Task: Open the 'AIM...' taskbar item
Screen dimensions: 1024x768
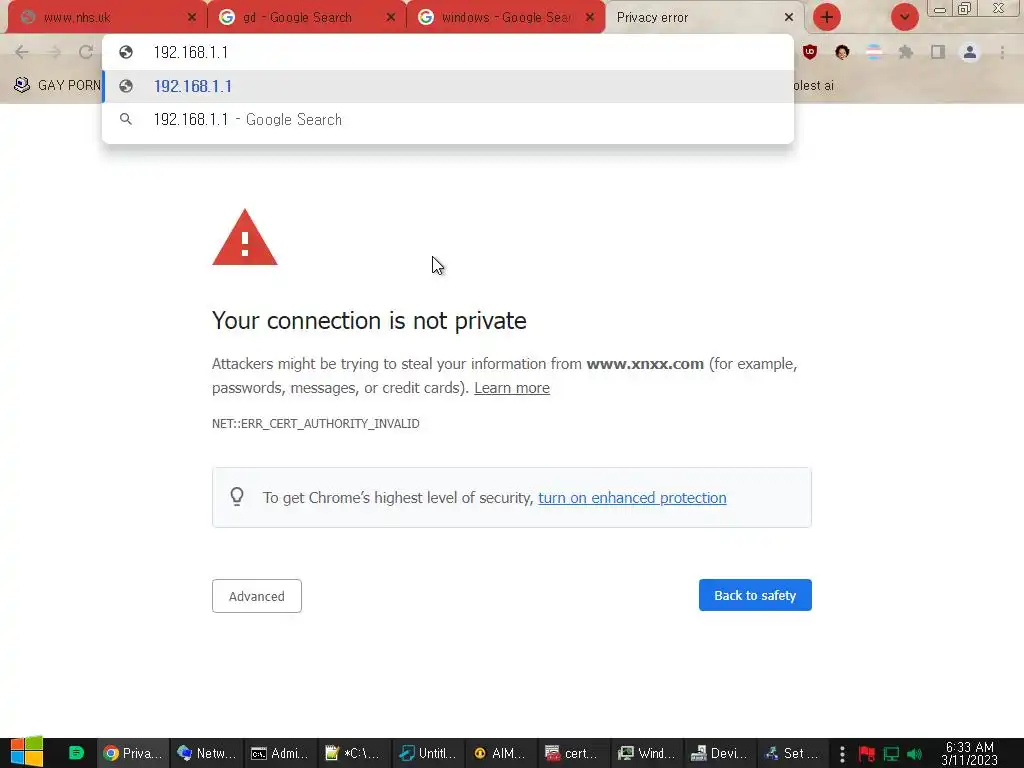Action: [x=502, y=753]
